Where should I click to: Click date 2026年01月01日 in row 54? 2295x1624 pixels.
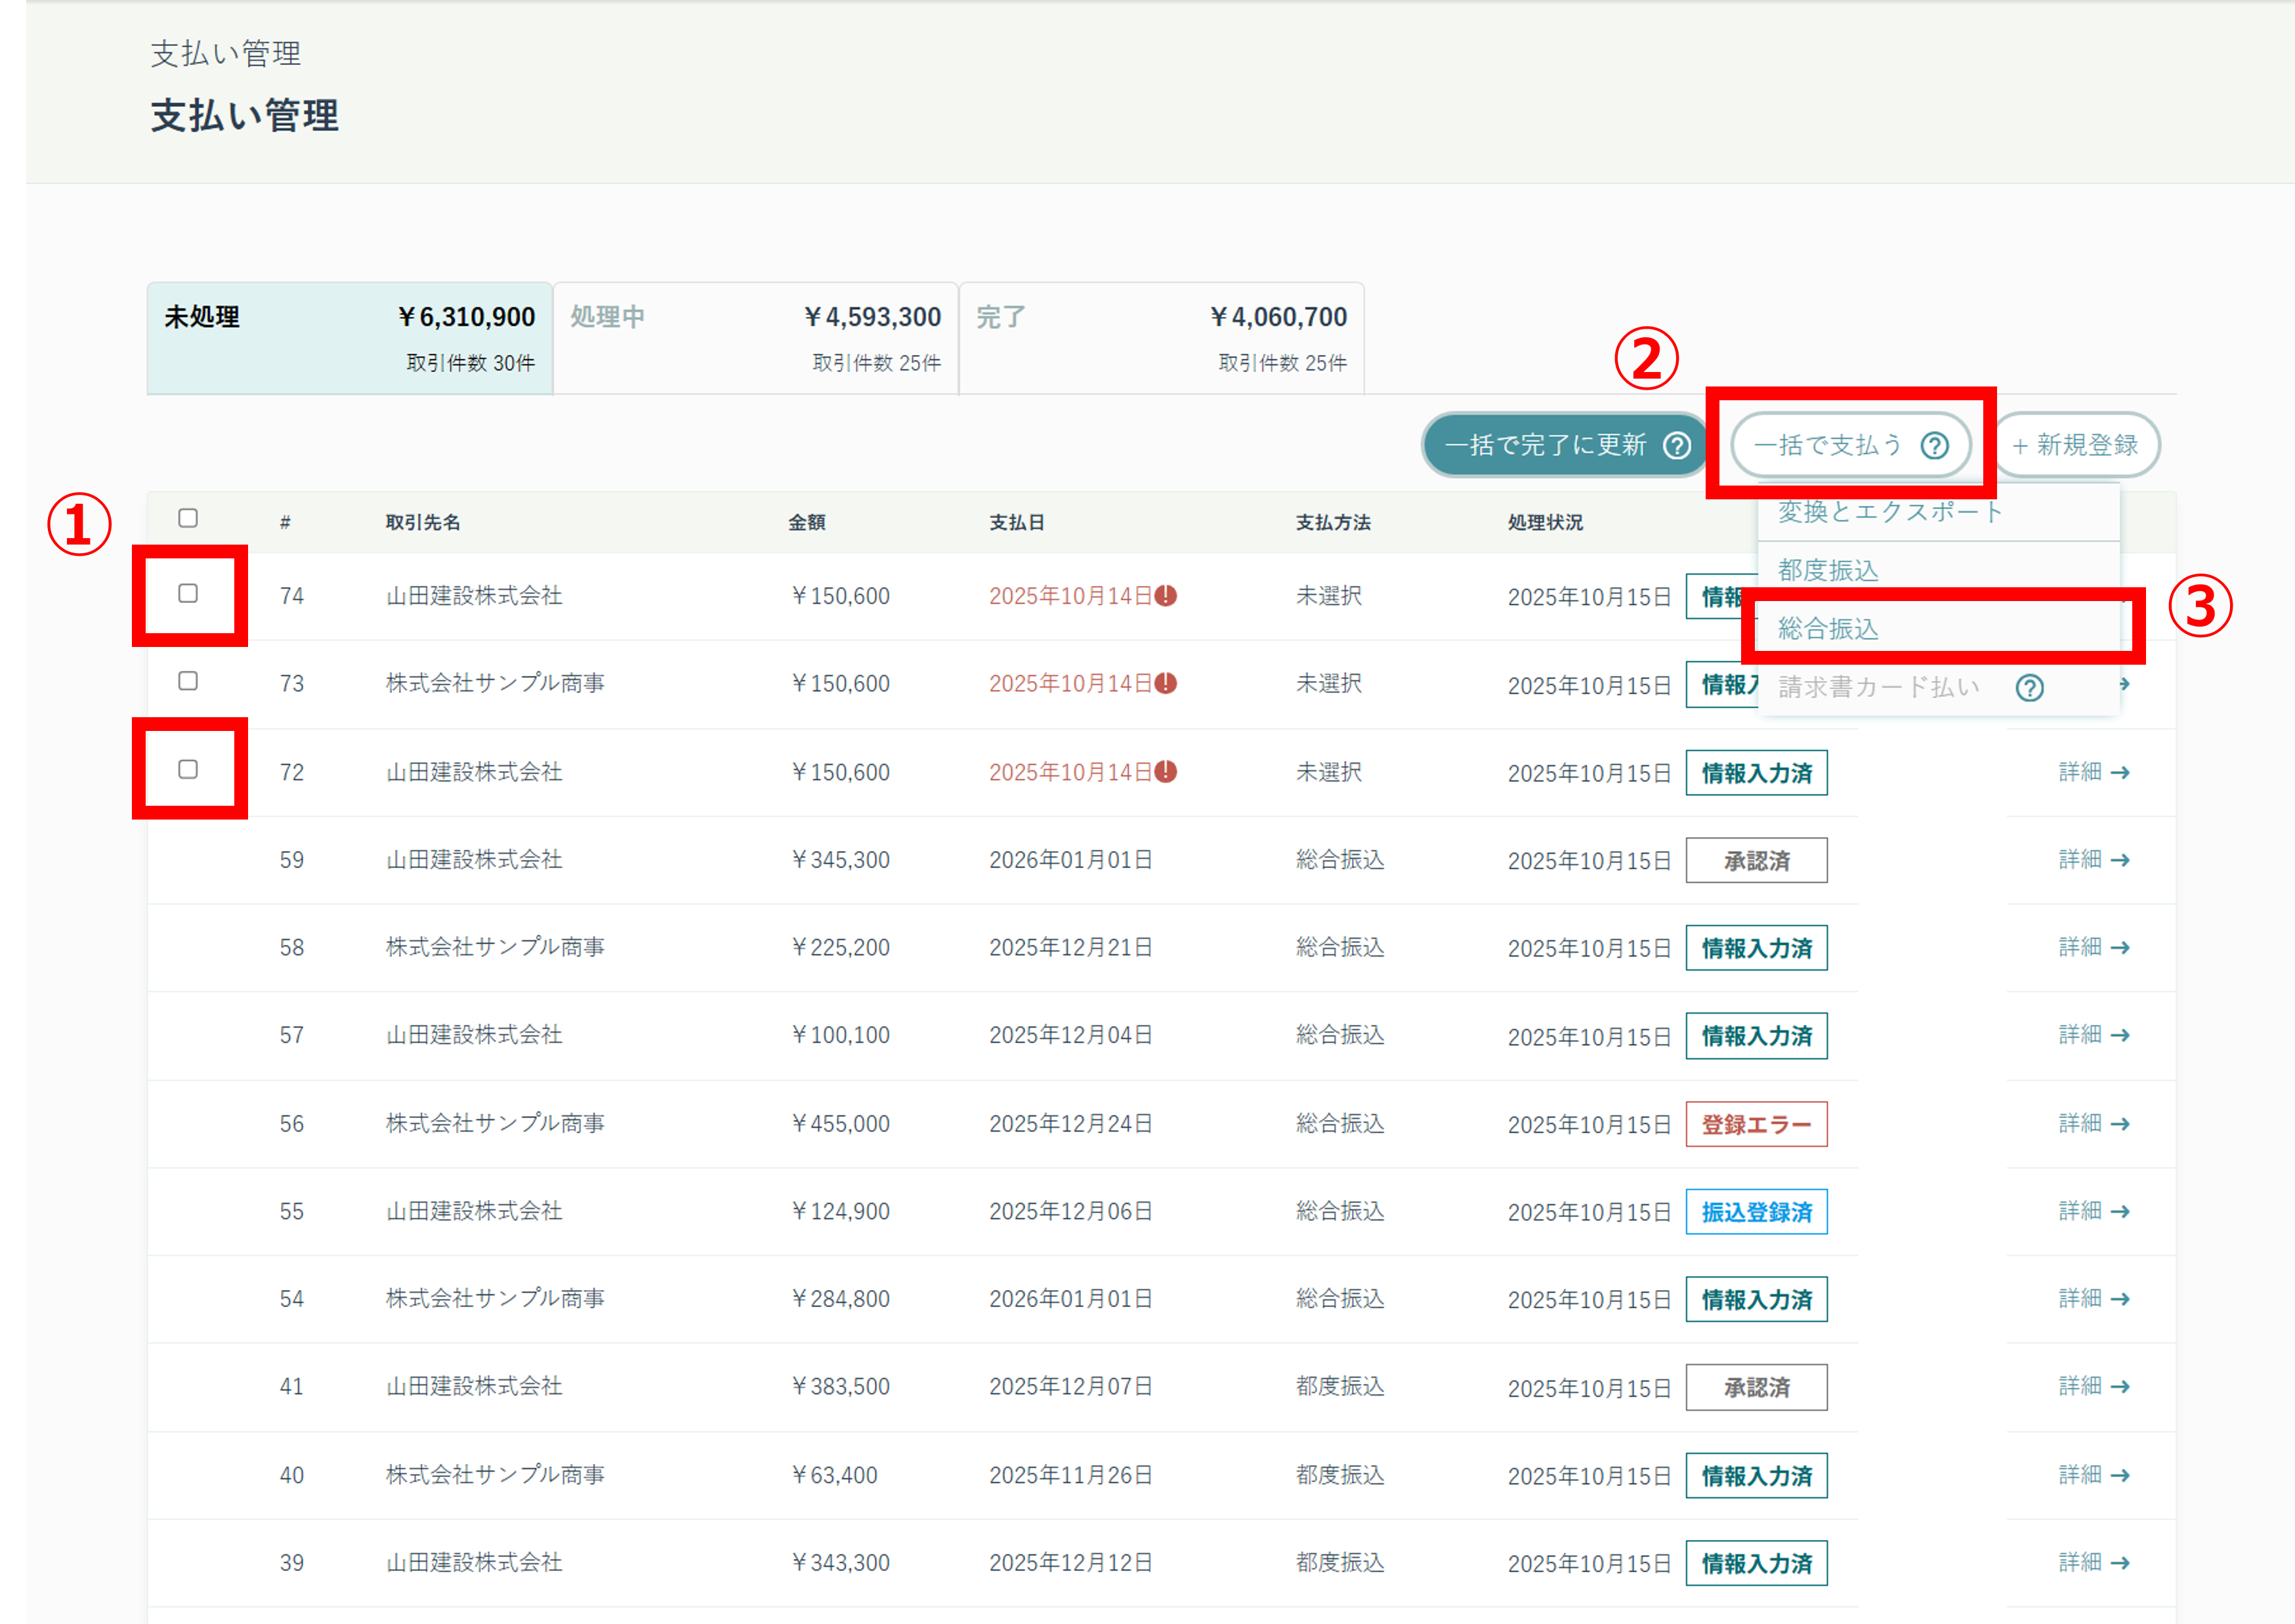click(1071, 1299)
